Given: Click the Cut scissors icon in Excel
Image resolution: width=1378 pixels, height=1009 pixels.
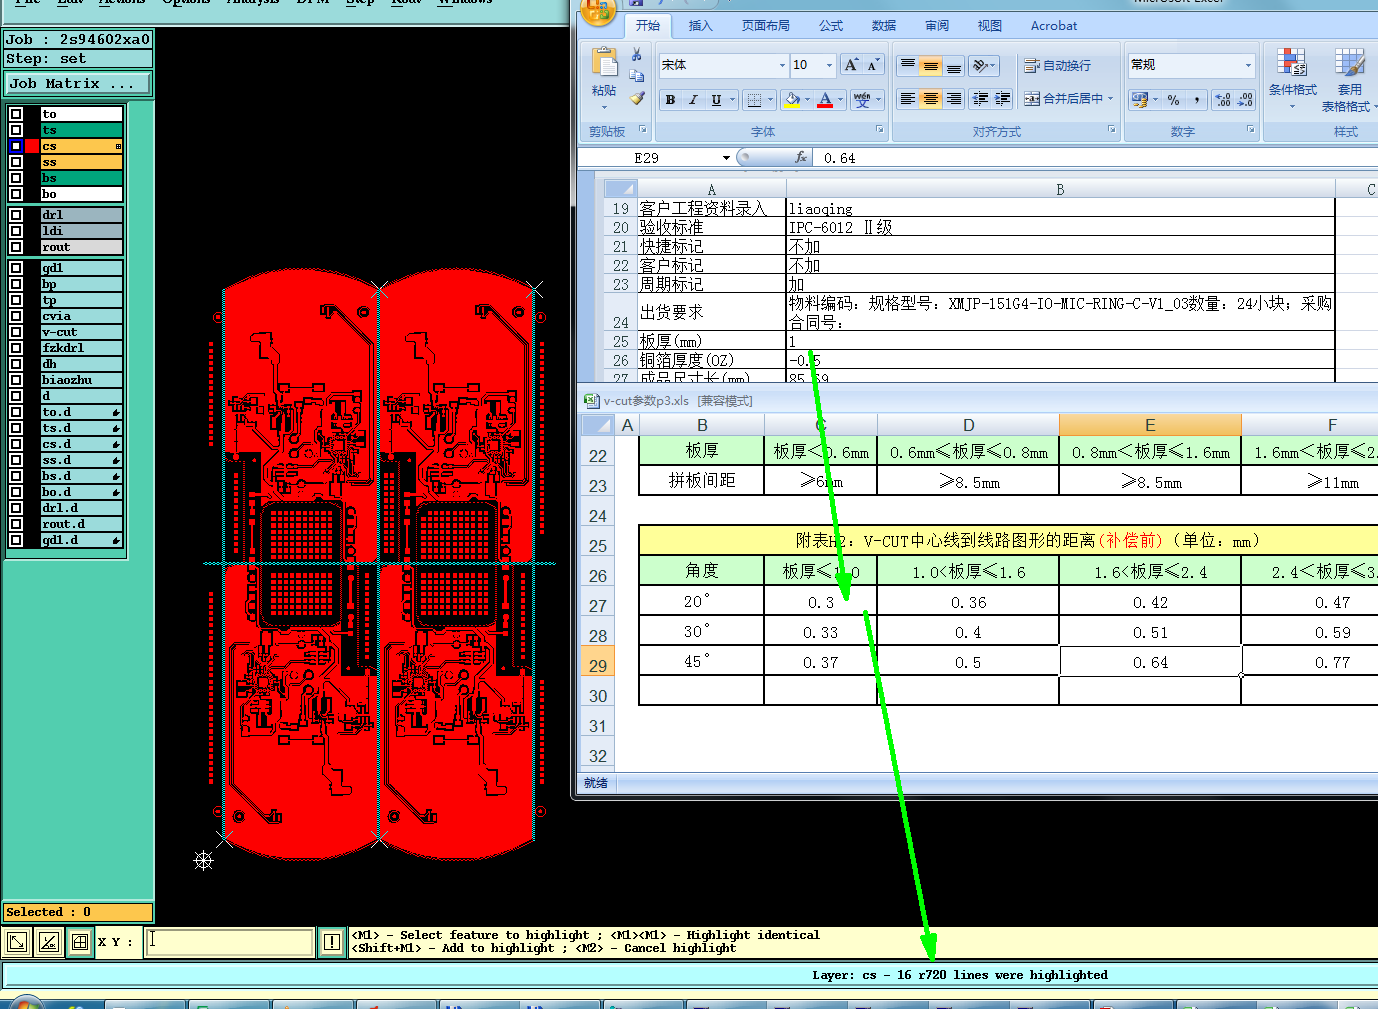Looking at the screenshot, I should 636,55.
